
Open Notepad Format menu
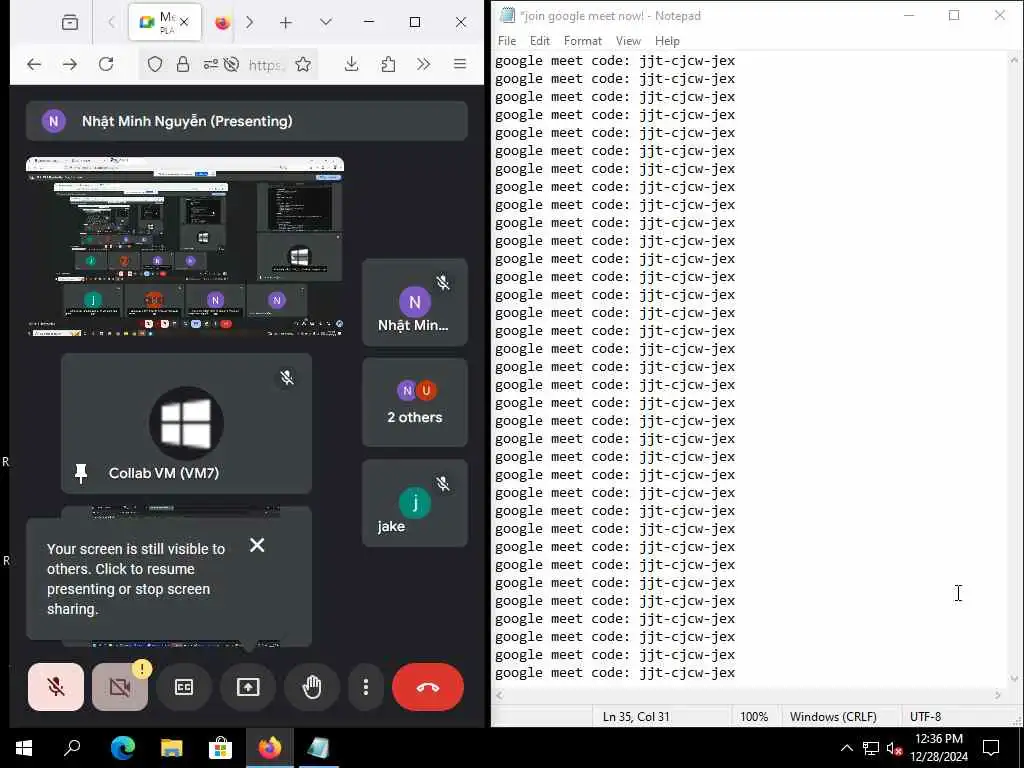tap(583, 40)
